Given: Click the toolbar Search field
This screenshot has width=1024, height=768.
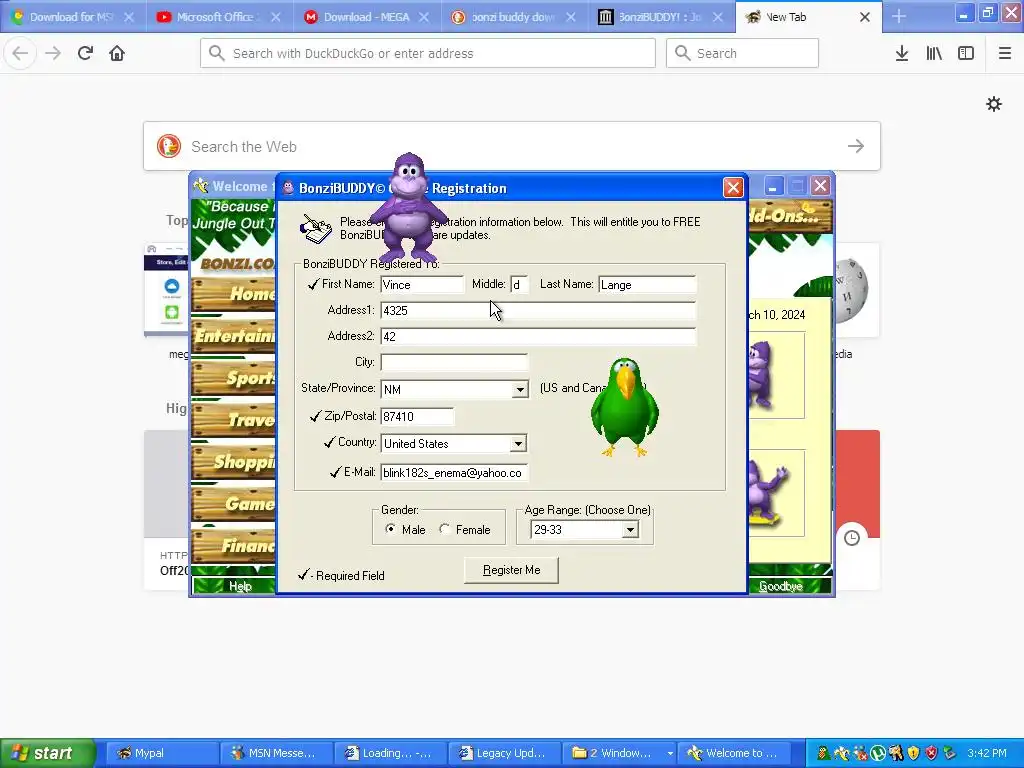Looking at the screenshot, I should coord(742,53).
